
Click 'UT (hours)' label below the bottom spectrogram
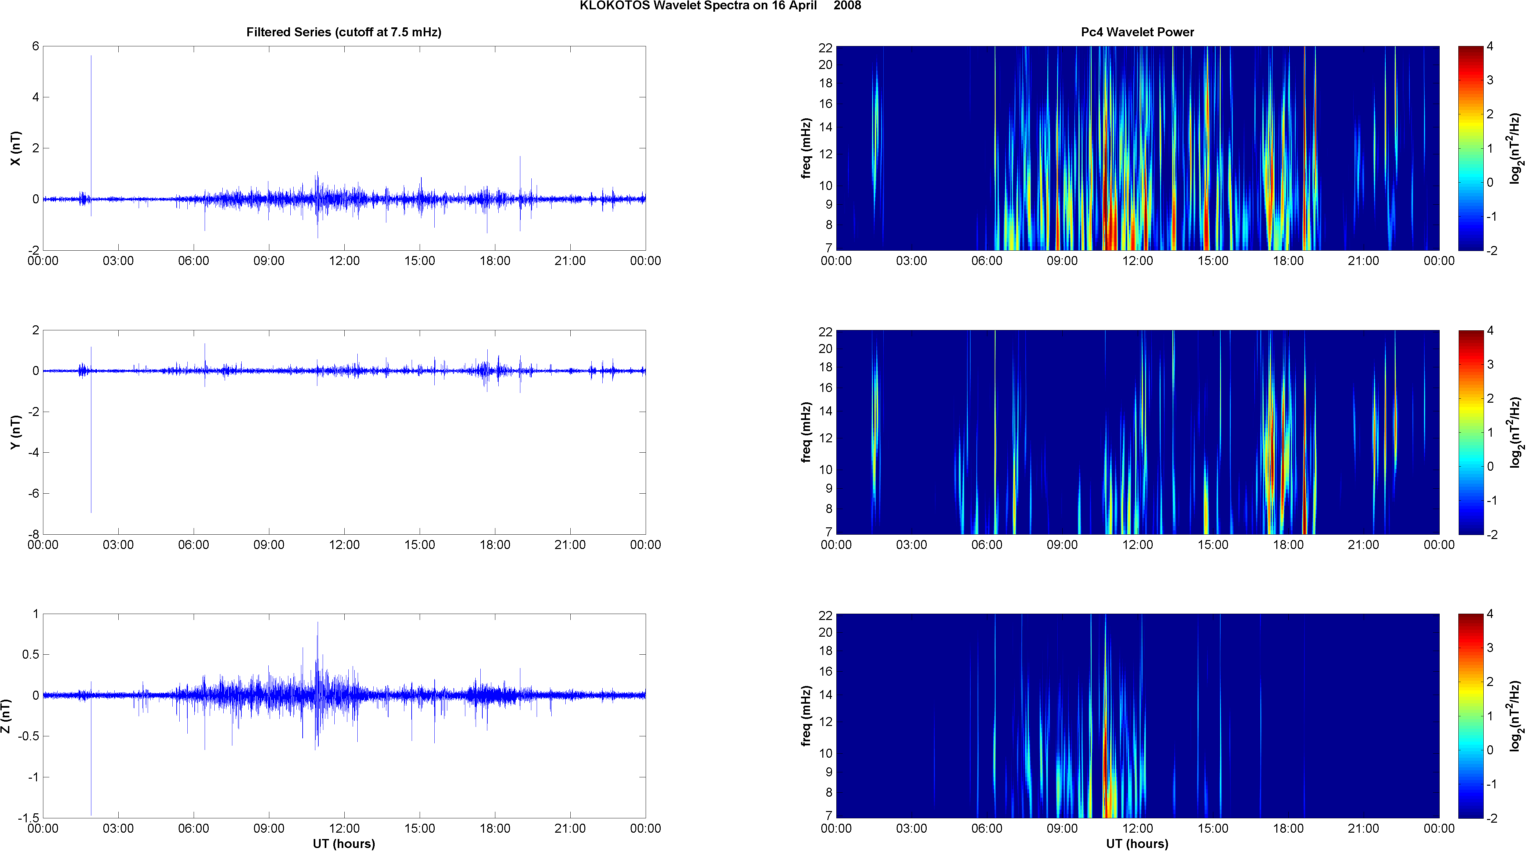[x=1137, y=844]
